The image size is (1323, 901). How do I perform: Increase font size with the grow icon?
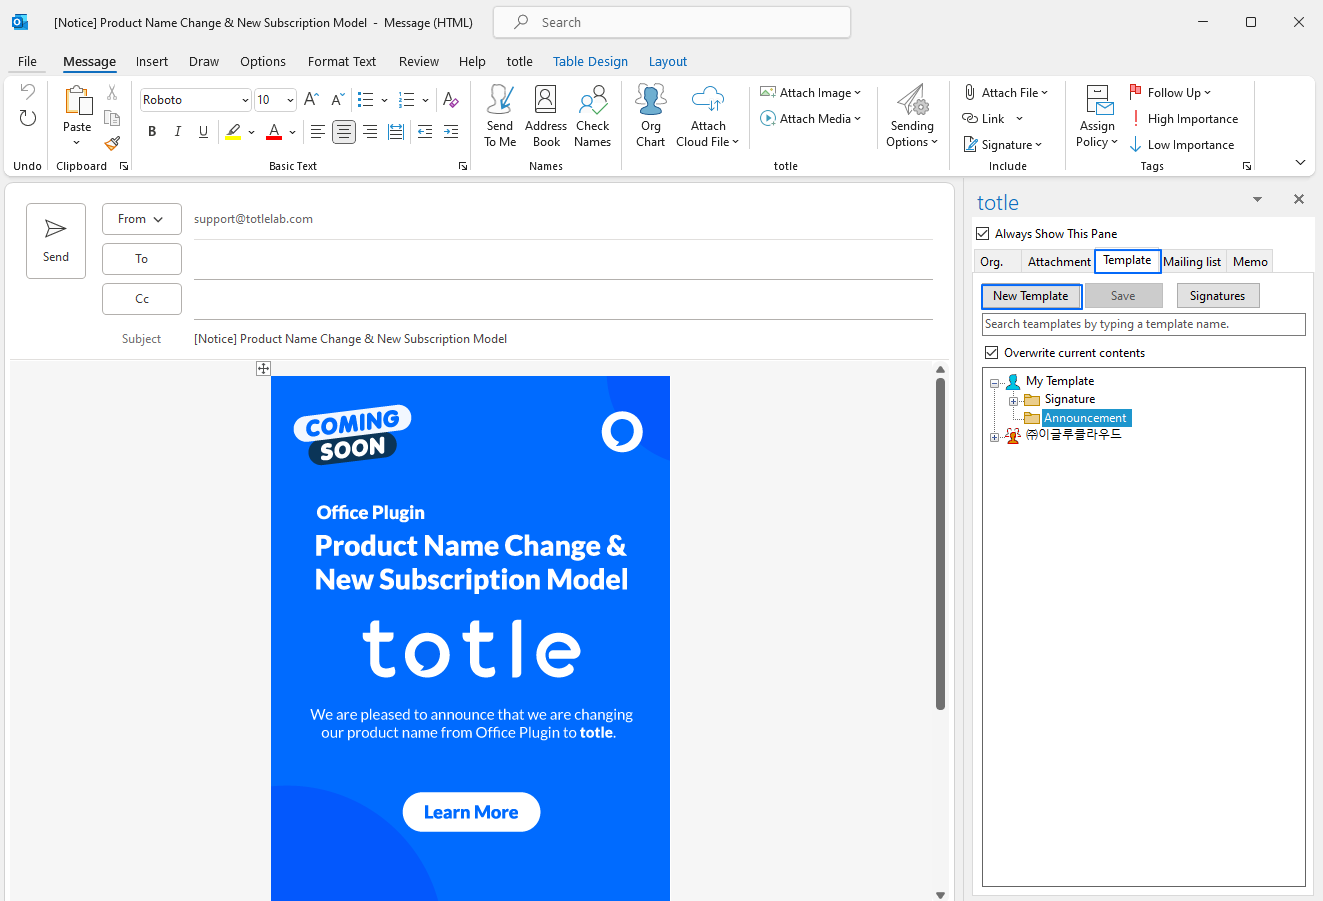pos(311,100)
